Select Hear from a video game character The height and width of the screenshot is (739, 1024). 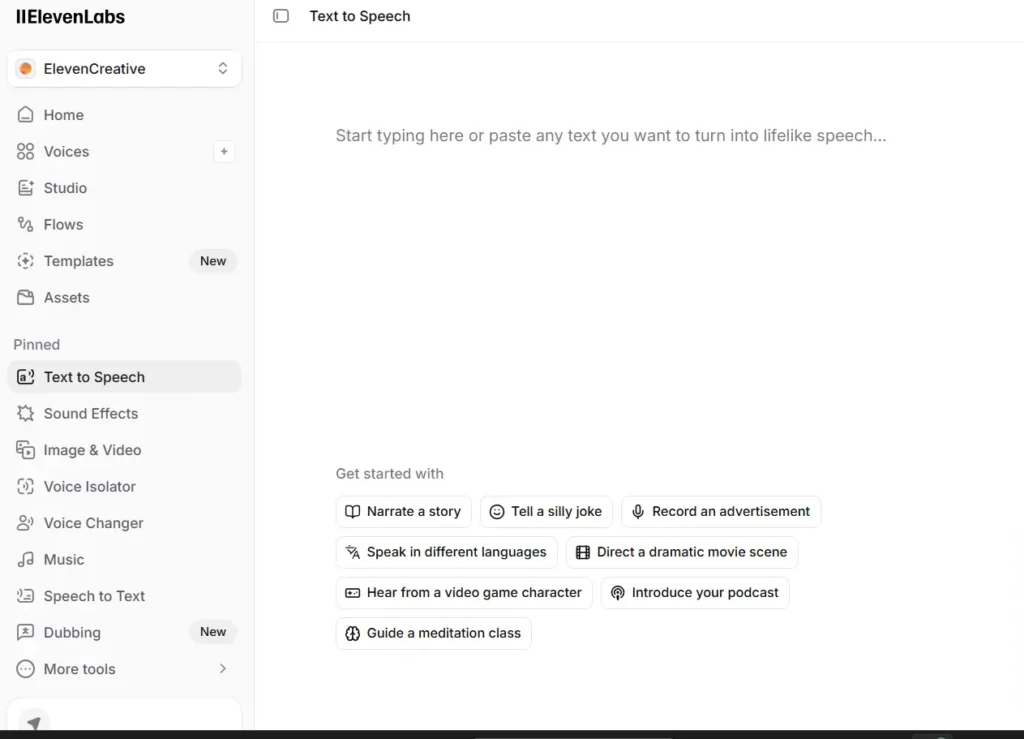[464, 593]
